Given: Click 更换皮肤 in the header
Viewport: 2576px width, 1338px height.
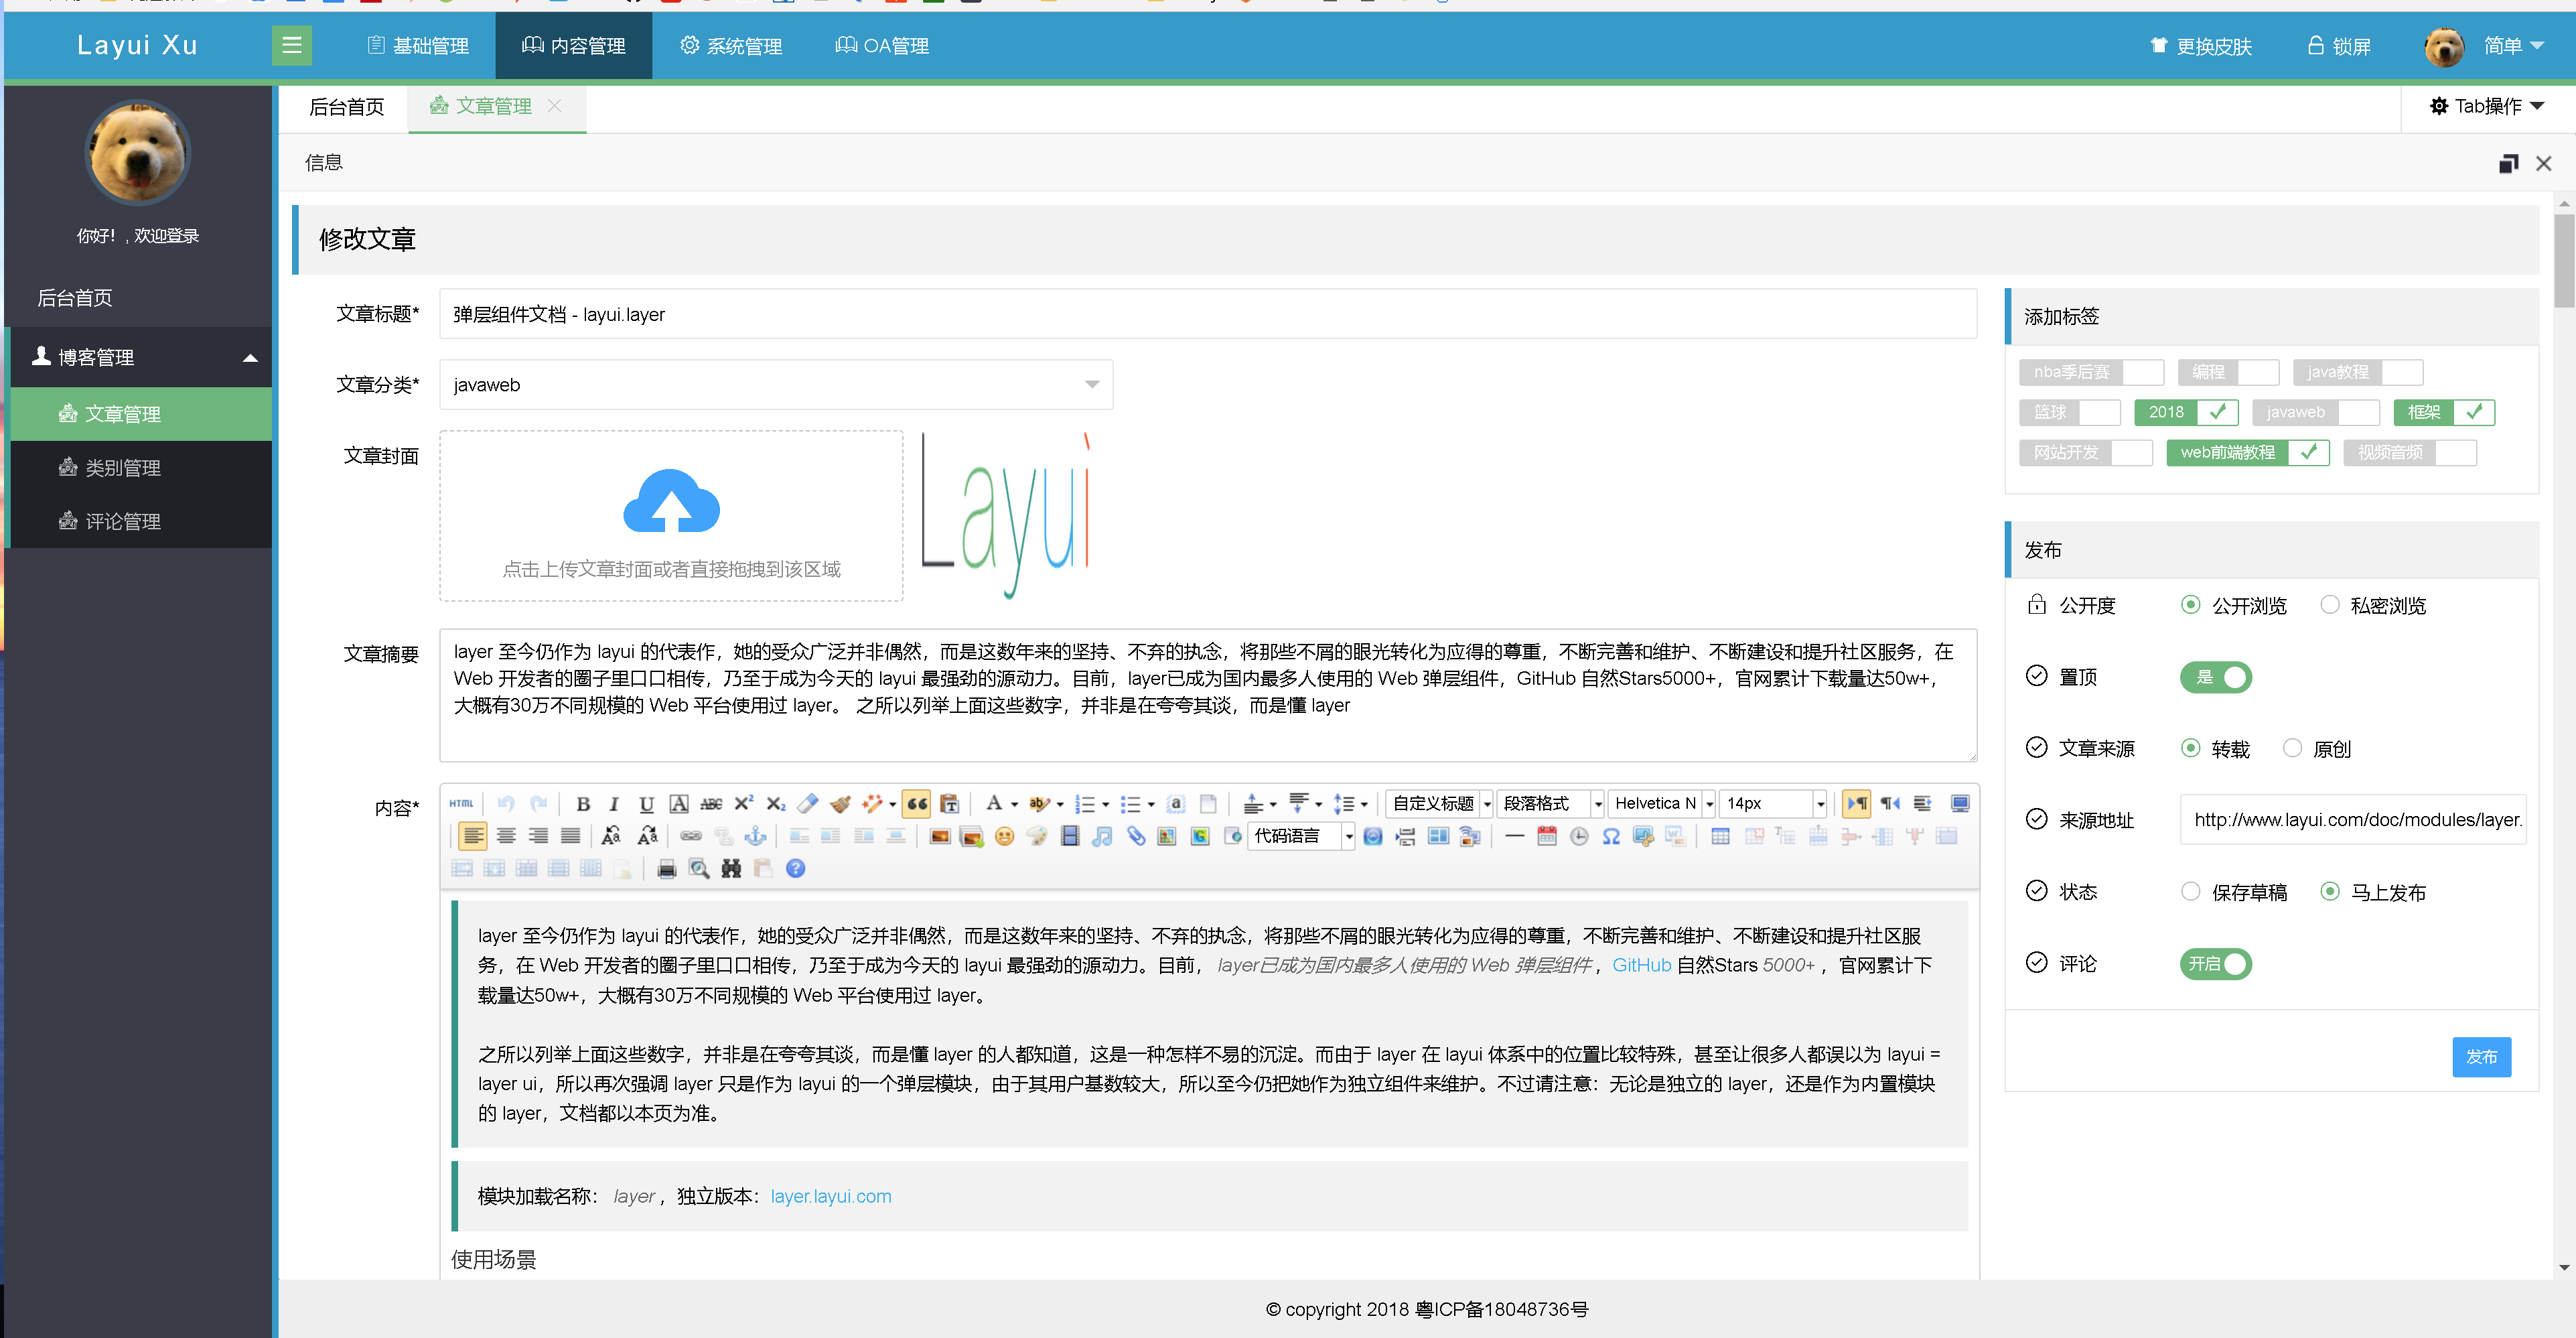Looking at the screenshot, I should tap(2201, 46).
